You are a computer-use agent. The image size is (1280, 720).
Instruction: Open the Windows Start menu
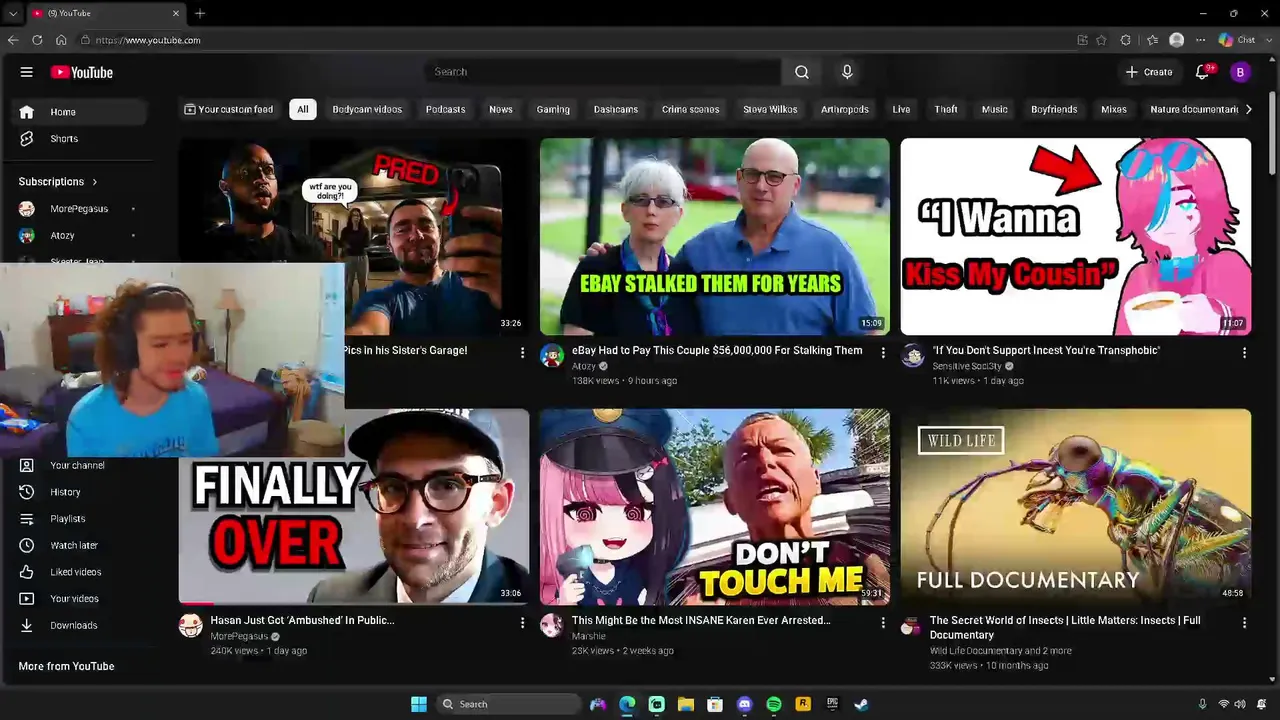[x=419, y=704]
